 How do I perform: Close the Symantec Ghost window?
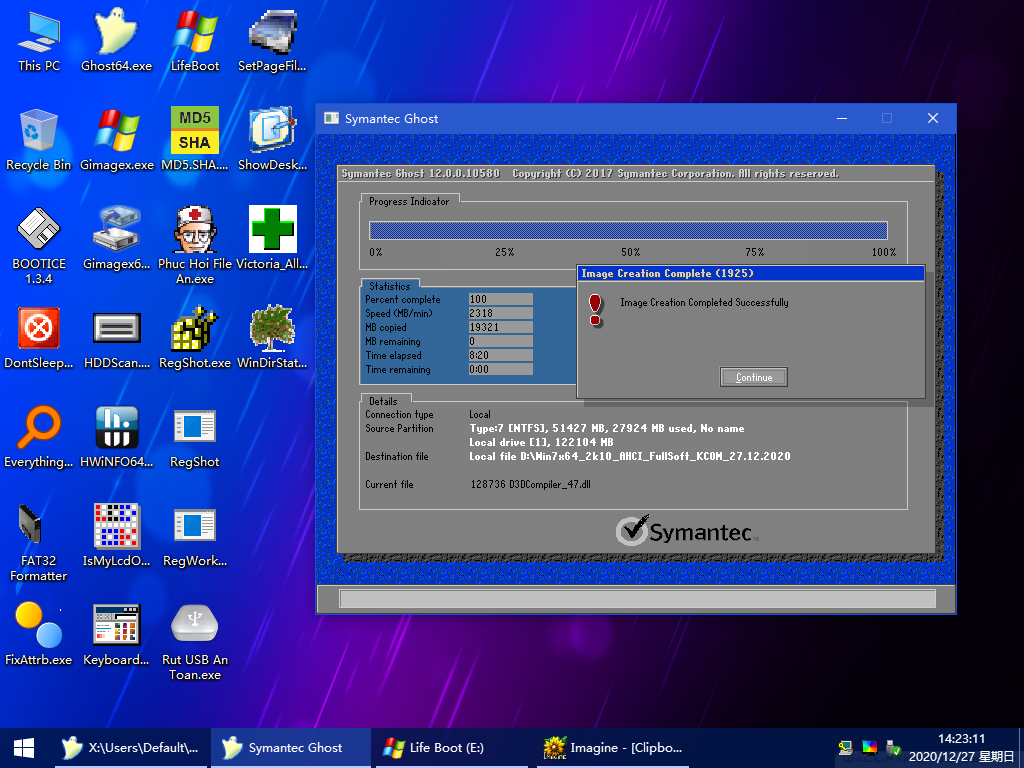point(933,118)
